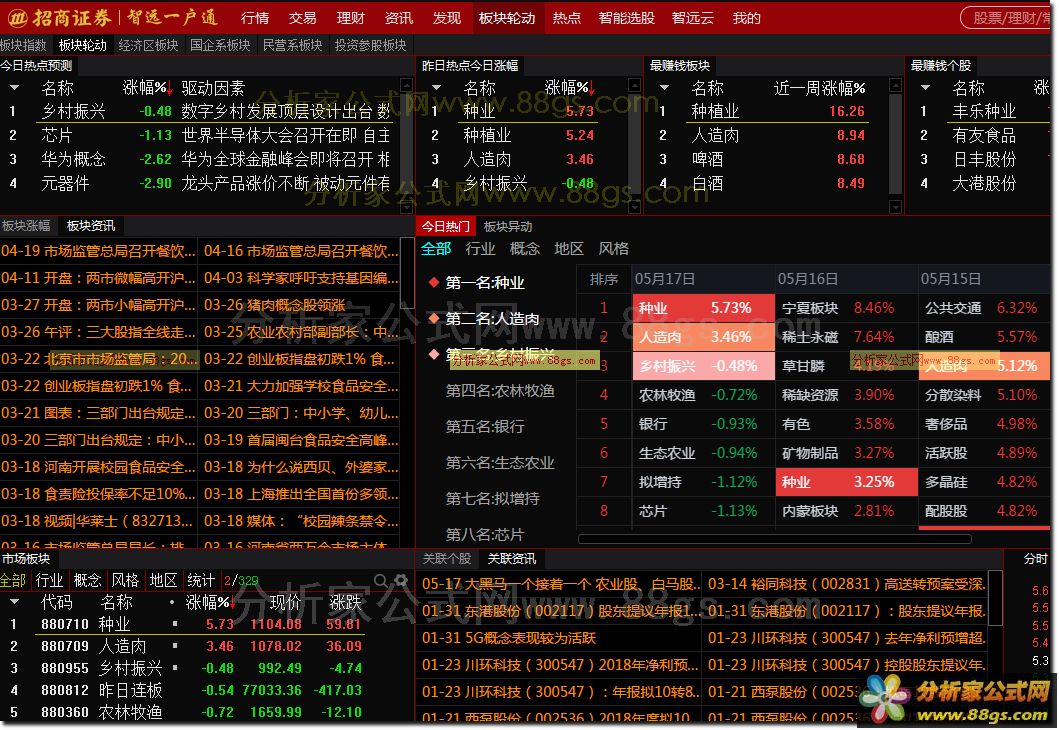The width and height of the screenshot is (1059, 730).
Task: Switch to the 国企系板块 tab
Action: (x=220, y=45)
